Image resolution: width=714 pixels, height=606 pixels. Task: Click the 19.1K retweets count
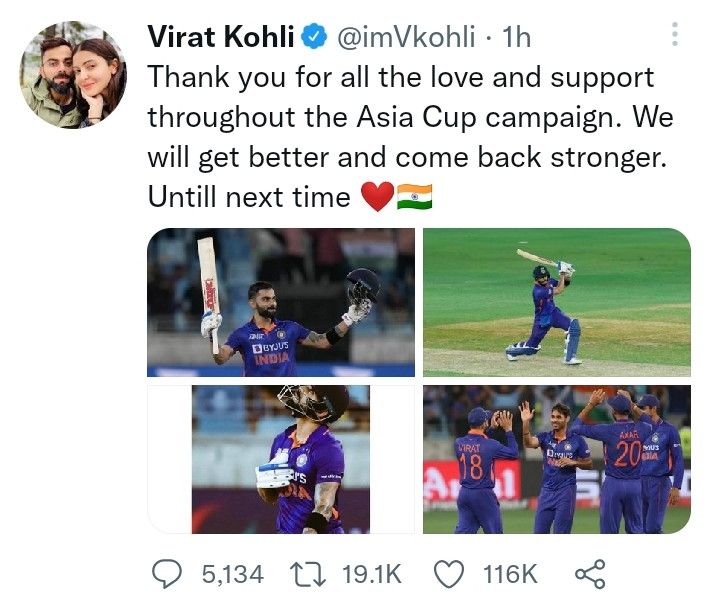point(370,573)
